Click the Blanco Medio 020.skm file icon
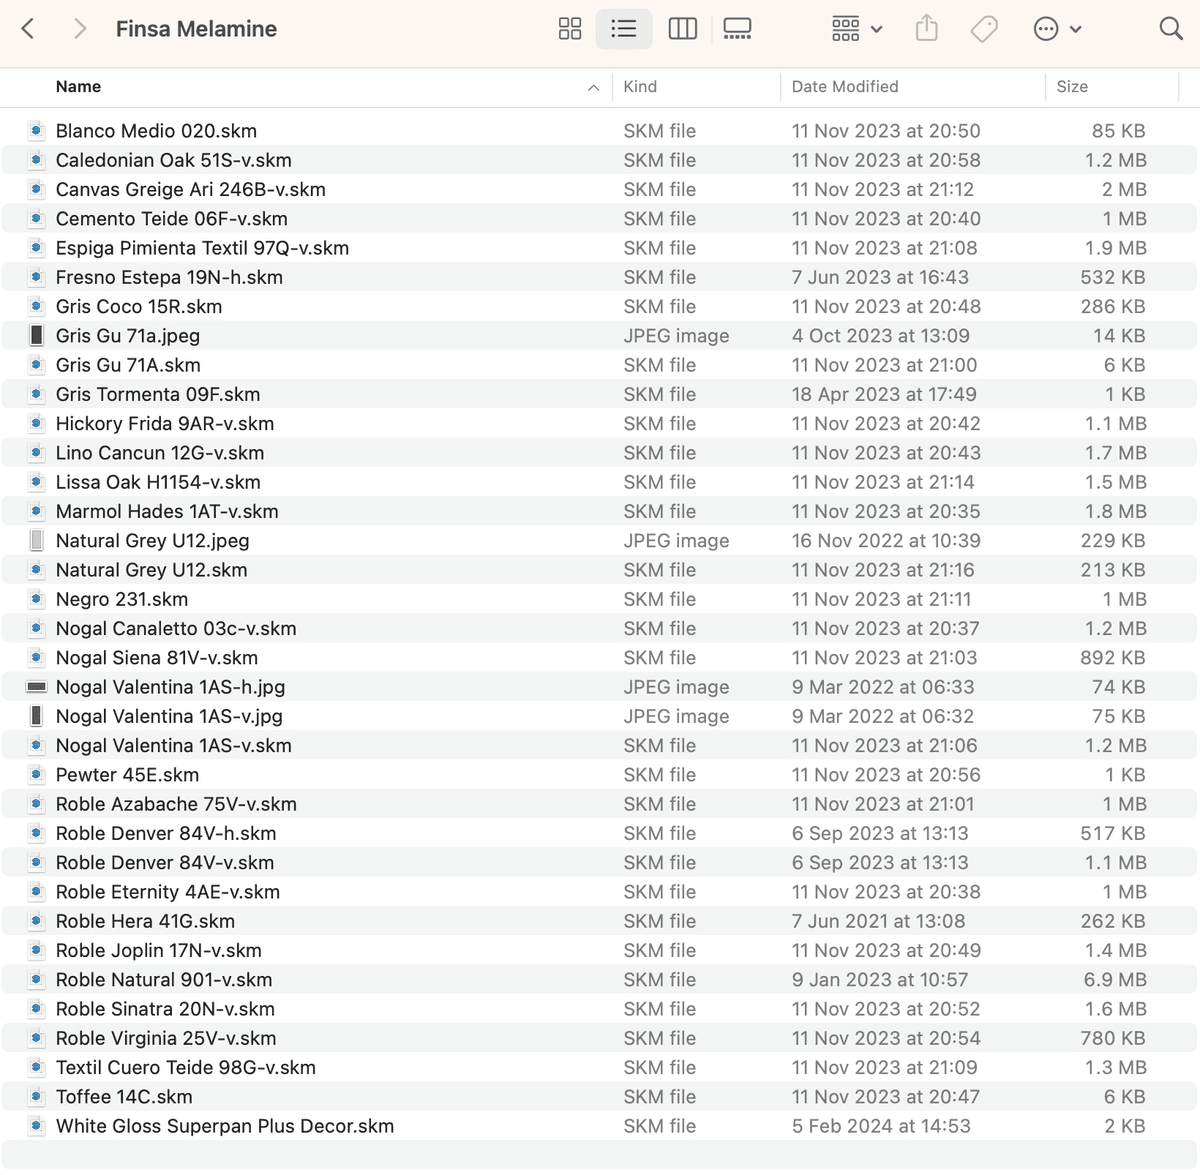Screen dimensions: 1200x1175 (x=37, y=131)
